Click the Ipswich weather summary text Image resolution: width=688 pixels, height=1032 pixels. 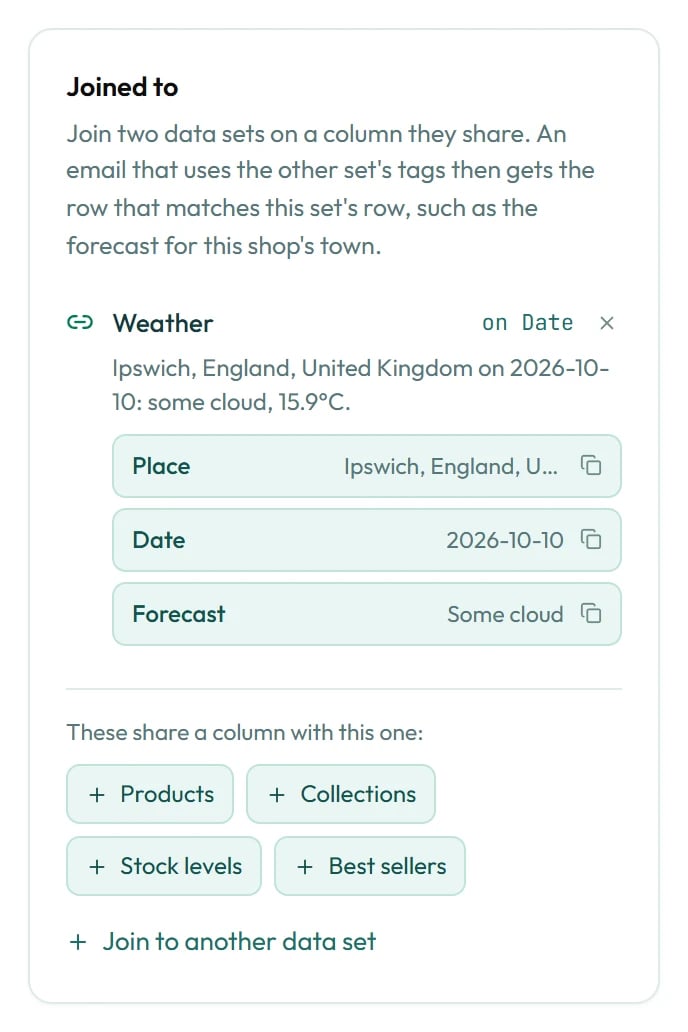tap(361, 384)
